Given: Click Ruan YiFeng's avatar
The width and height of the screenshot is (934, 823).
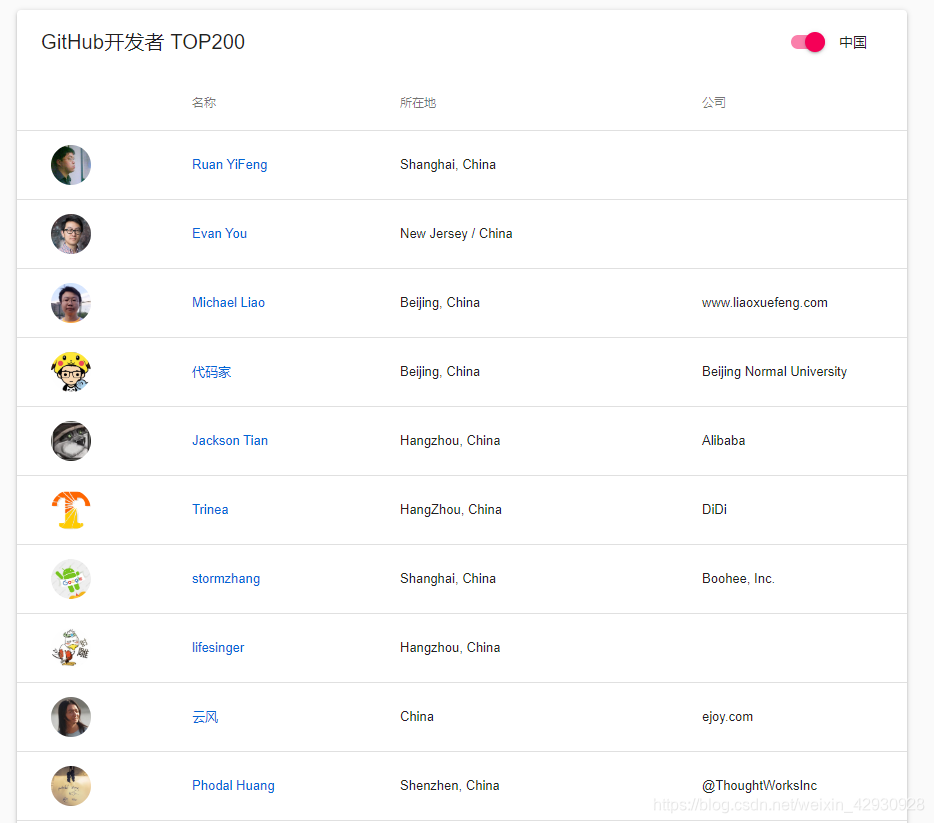Looking at the screenshot, I should 71,165.
